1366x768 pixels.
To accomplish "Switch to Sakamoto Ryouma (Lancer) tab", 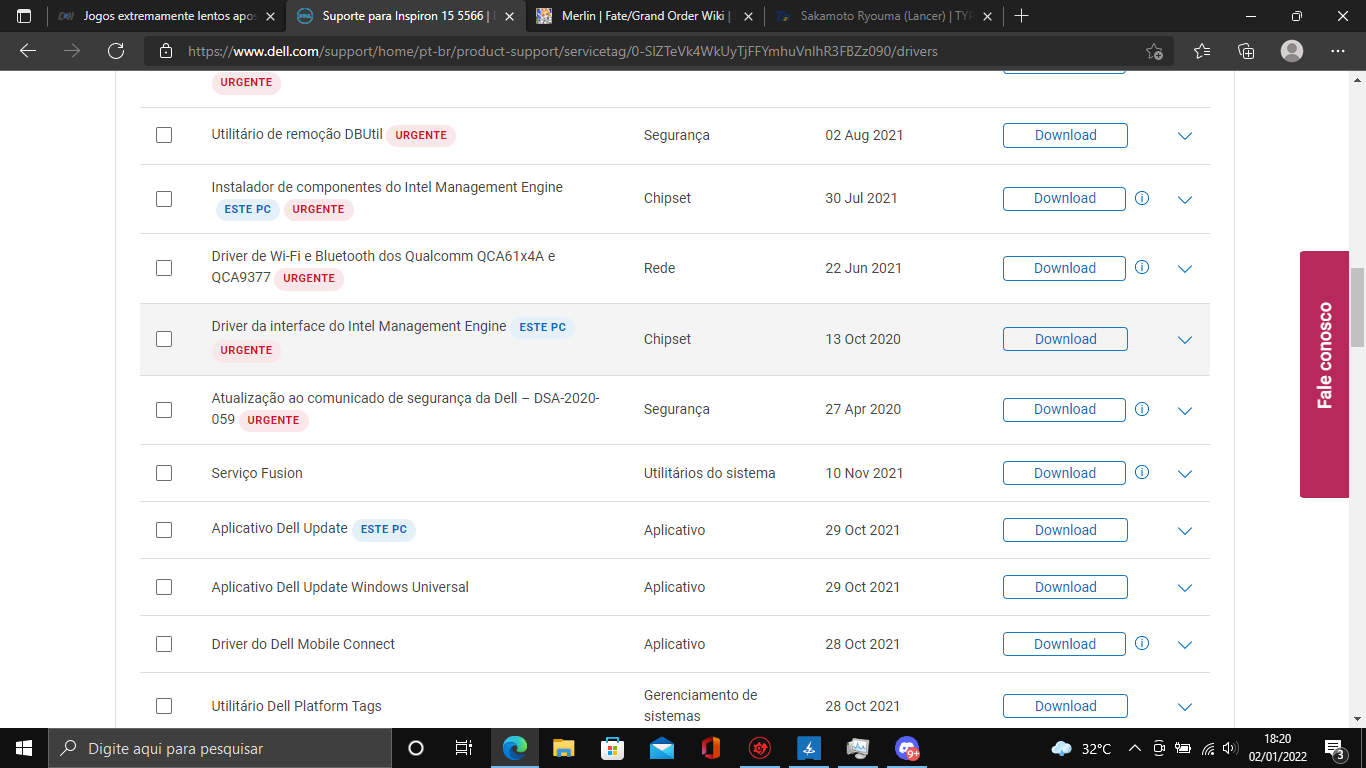I will [x=885, y=17].
